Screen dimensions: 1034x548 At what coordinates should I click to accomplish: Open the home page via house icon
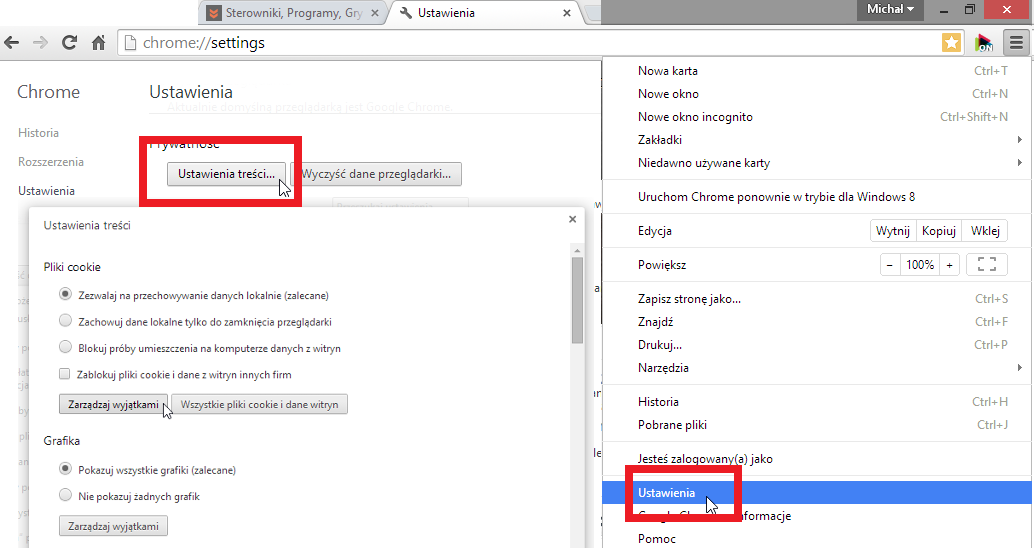pos(98,43)
